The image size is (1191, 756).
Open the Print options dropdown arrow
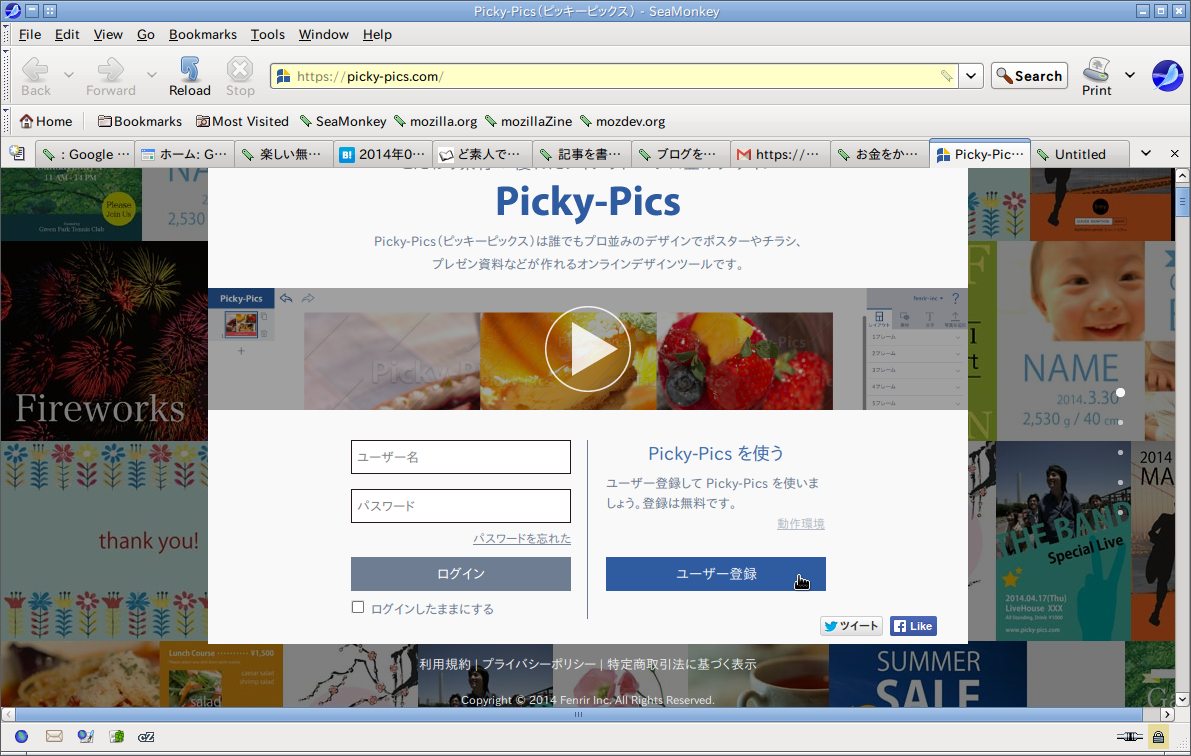(1129, 75)
